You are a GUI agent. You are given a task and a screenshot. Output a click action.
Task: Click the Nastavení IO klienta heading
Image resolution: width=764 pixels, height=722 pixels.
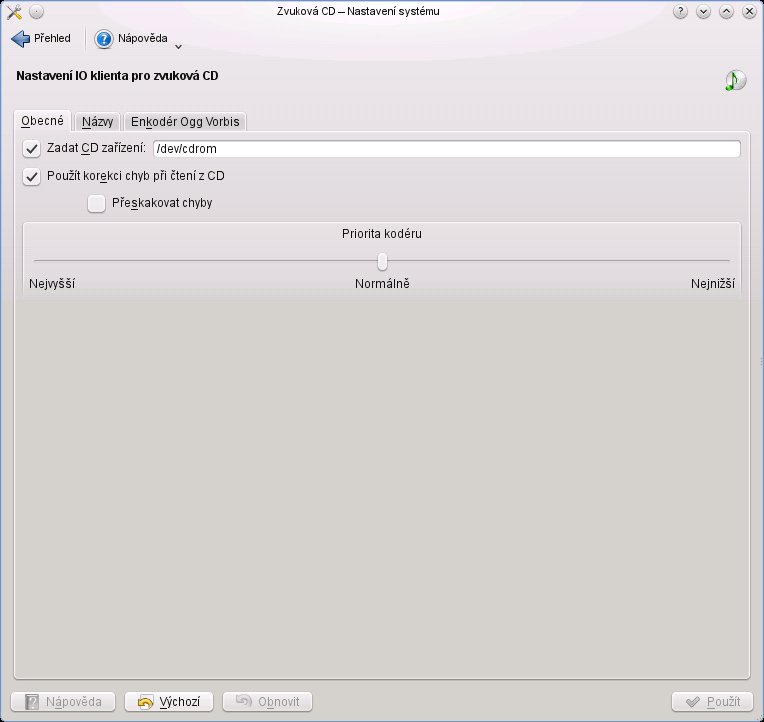(117, 76)
